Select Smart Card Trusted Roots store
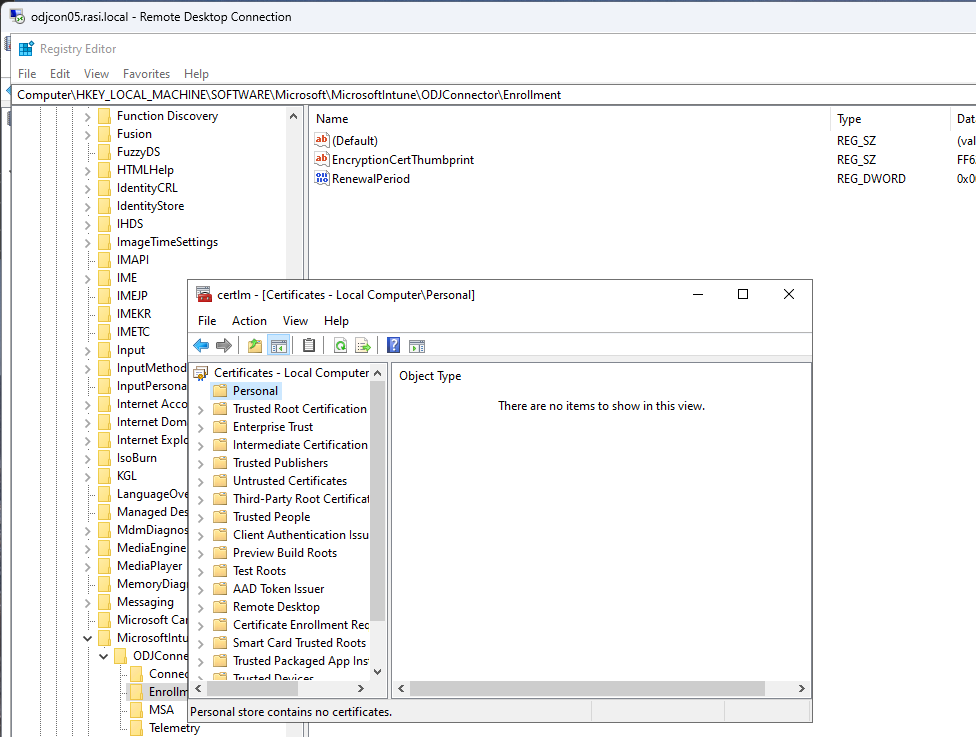This screenshot has width=976, height=737. tap(299, 643)
